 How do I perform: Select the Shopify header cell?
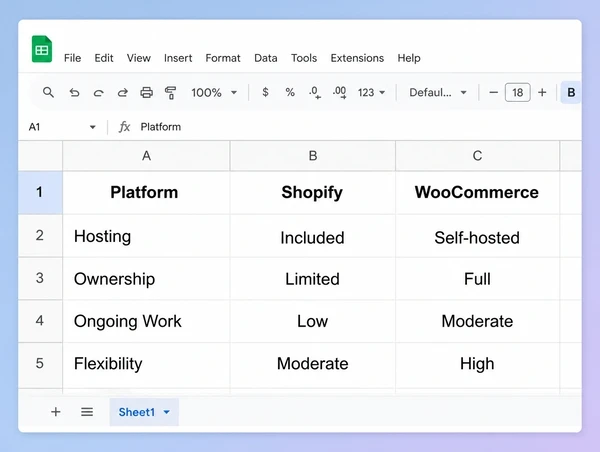point(313,193)
